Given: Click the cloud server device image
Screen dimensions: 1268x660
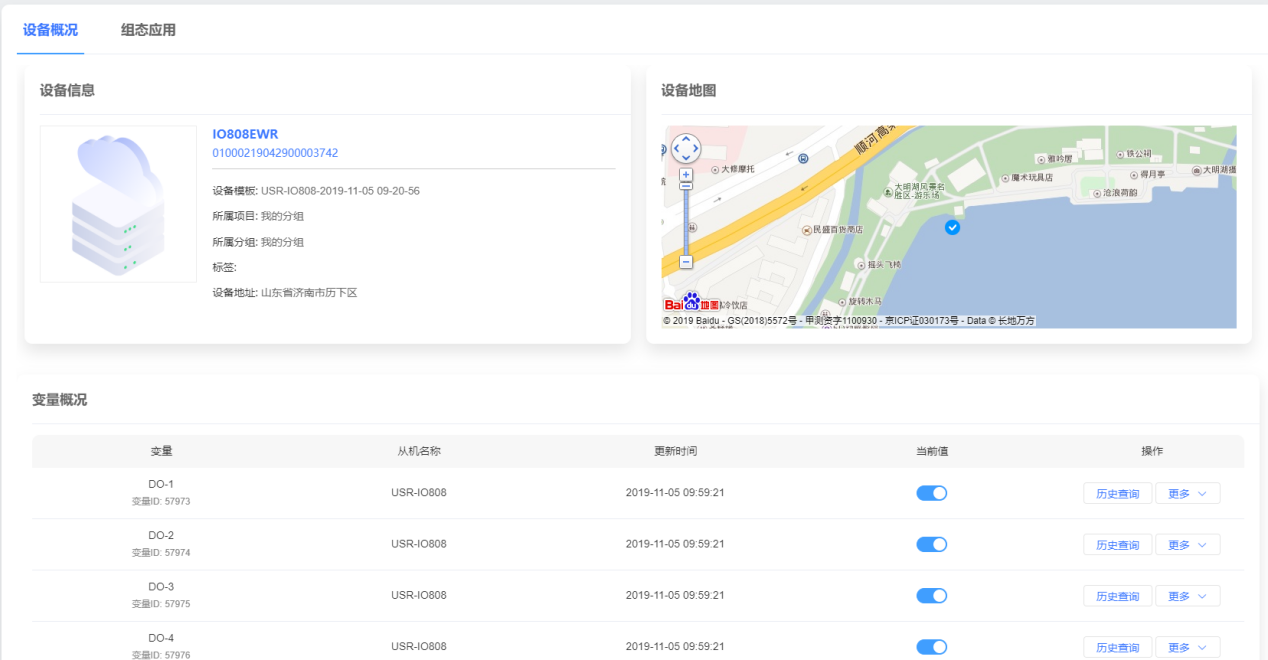Looking at the screenshot, I should pos(118,204).
